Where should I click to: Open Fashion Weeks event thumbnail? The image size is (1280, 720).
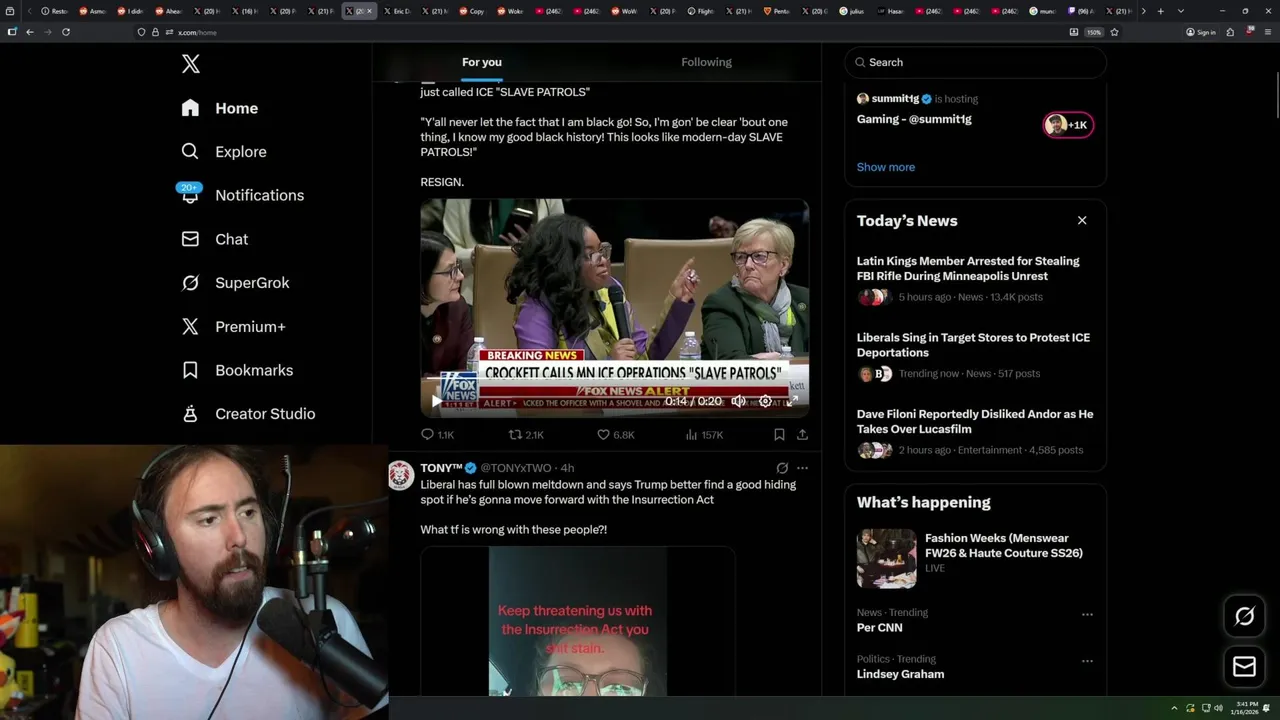tap(886, 558)
